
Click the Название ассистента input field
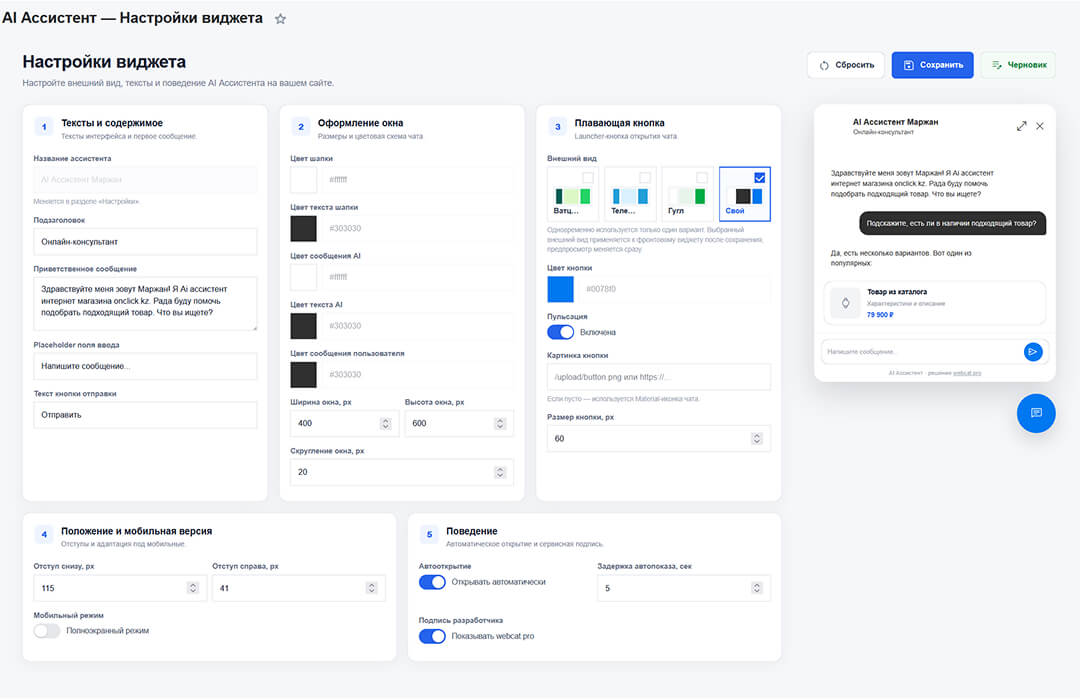(x=145, y=180)
